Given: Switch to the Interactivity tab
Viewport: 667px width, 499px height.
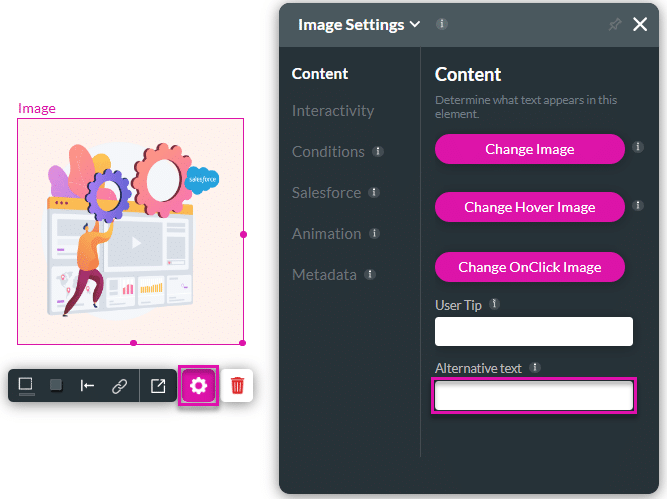Looking at the screenshot, I should point(333,111).
